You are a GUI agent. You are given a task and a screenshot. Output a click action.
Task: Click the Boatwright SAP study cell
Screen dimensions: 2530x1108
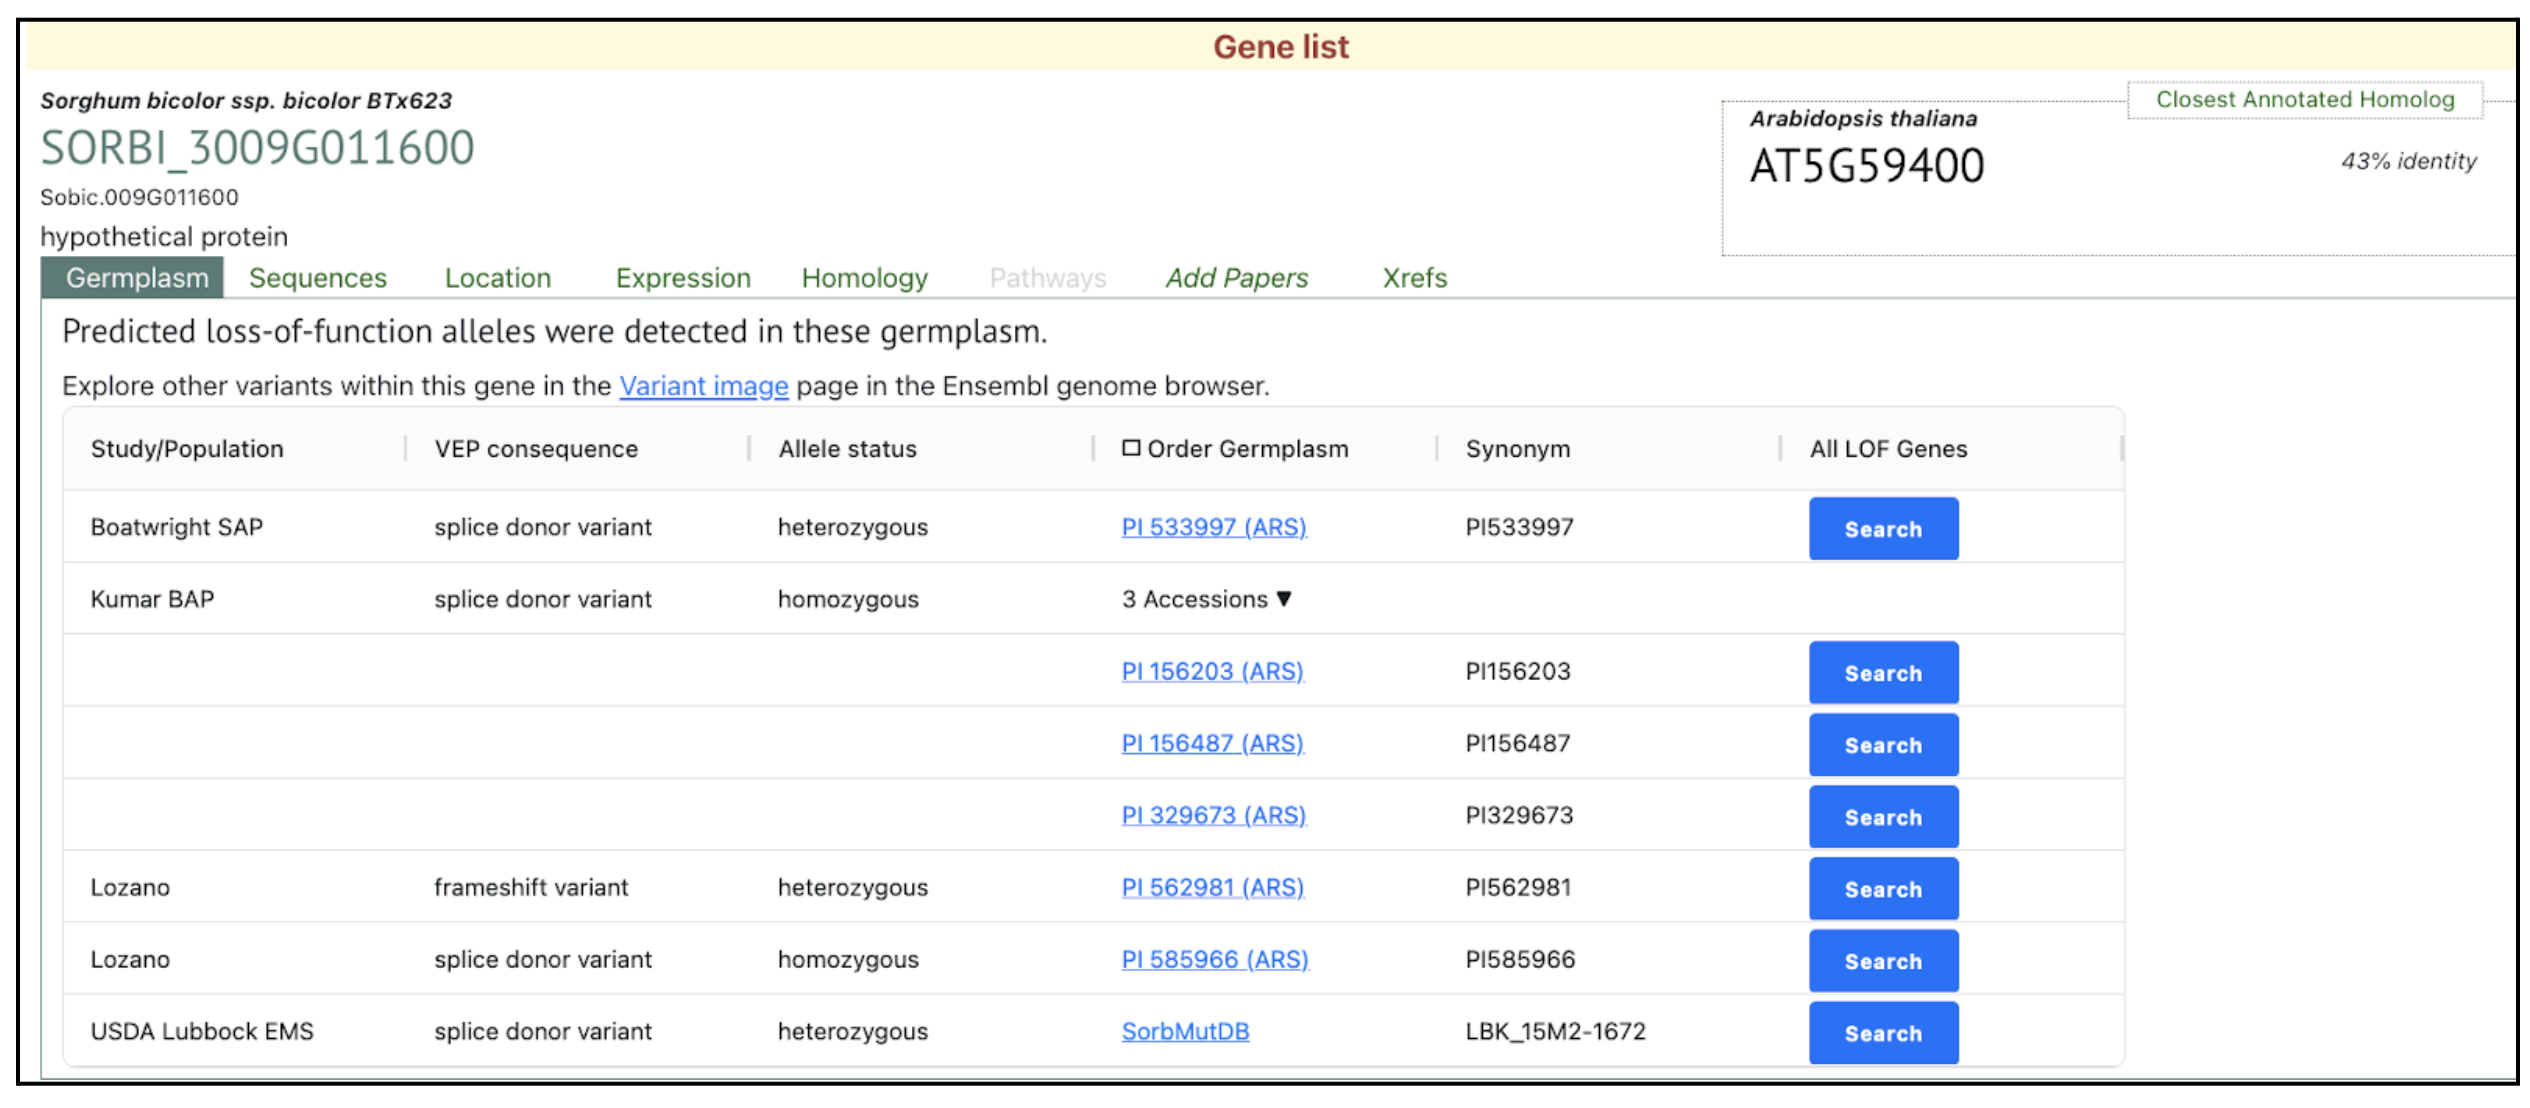coord(177,527)
